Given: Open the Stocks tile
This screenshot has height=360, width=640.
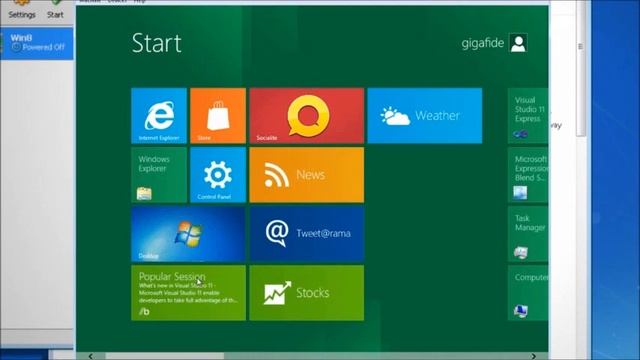Looking at the screenshot, I should coord(307,293).
